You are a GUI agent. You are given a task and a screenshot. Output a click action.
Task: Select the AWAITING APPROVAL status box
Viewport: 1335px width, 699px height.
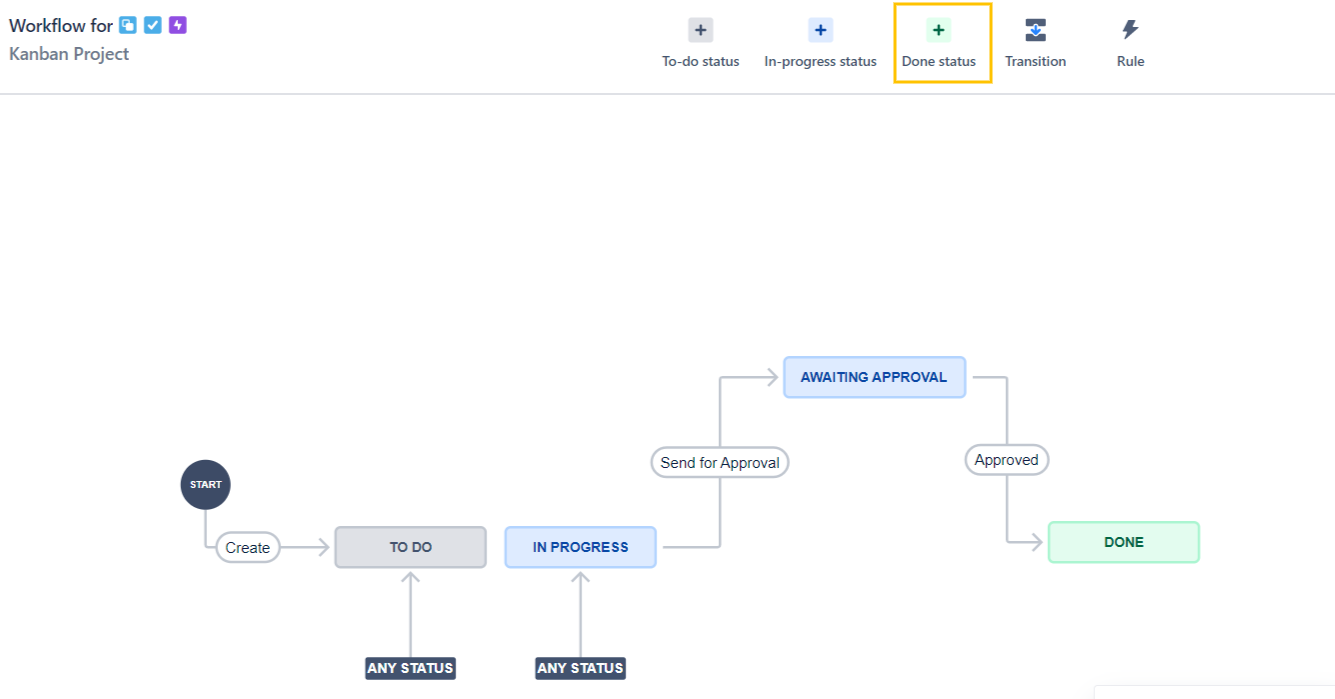tap(874, 377)
